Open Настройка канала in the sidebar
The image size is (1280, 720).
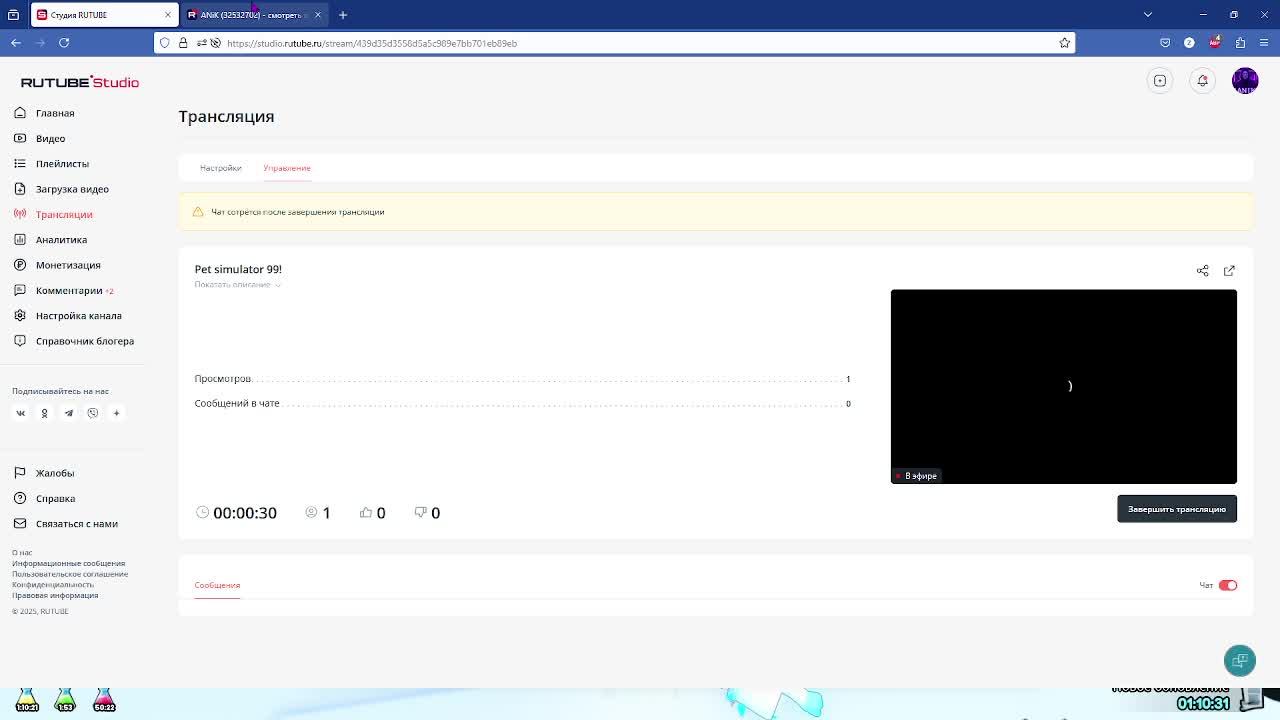coord(78,316)
